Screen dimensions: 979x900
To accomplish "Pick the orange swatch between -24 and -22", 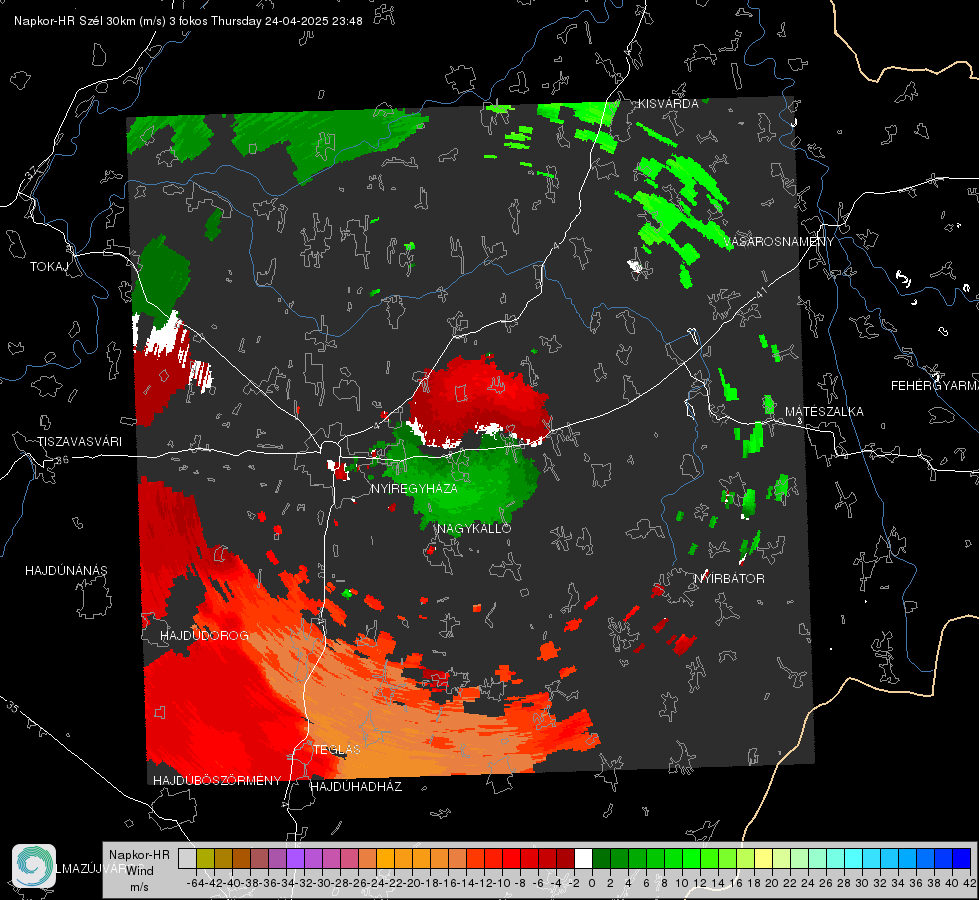I will (385, 859).
